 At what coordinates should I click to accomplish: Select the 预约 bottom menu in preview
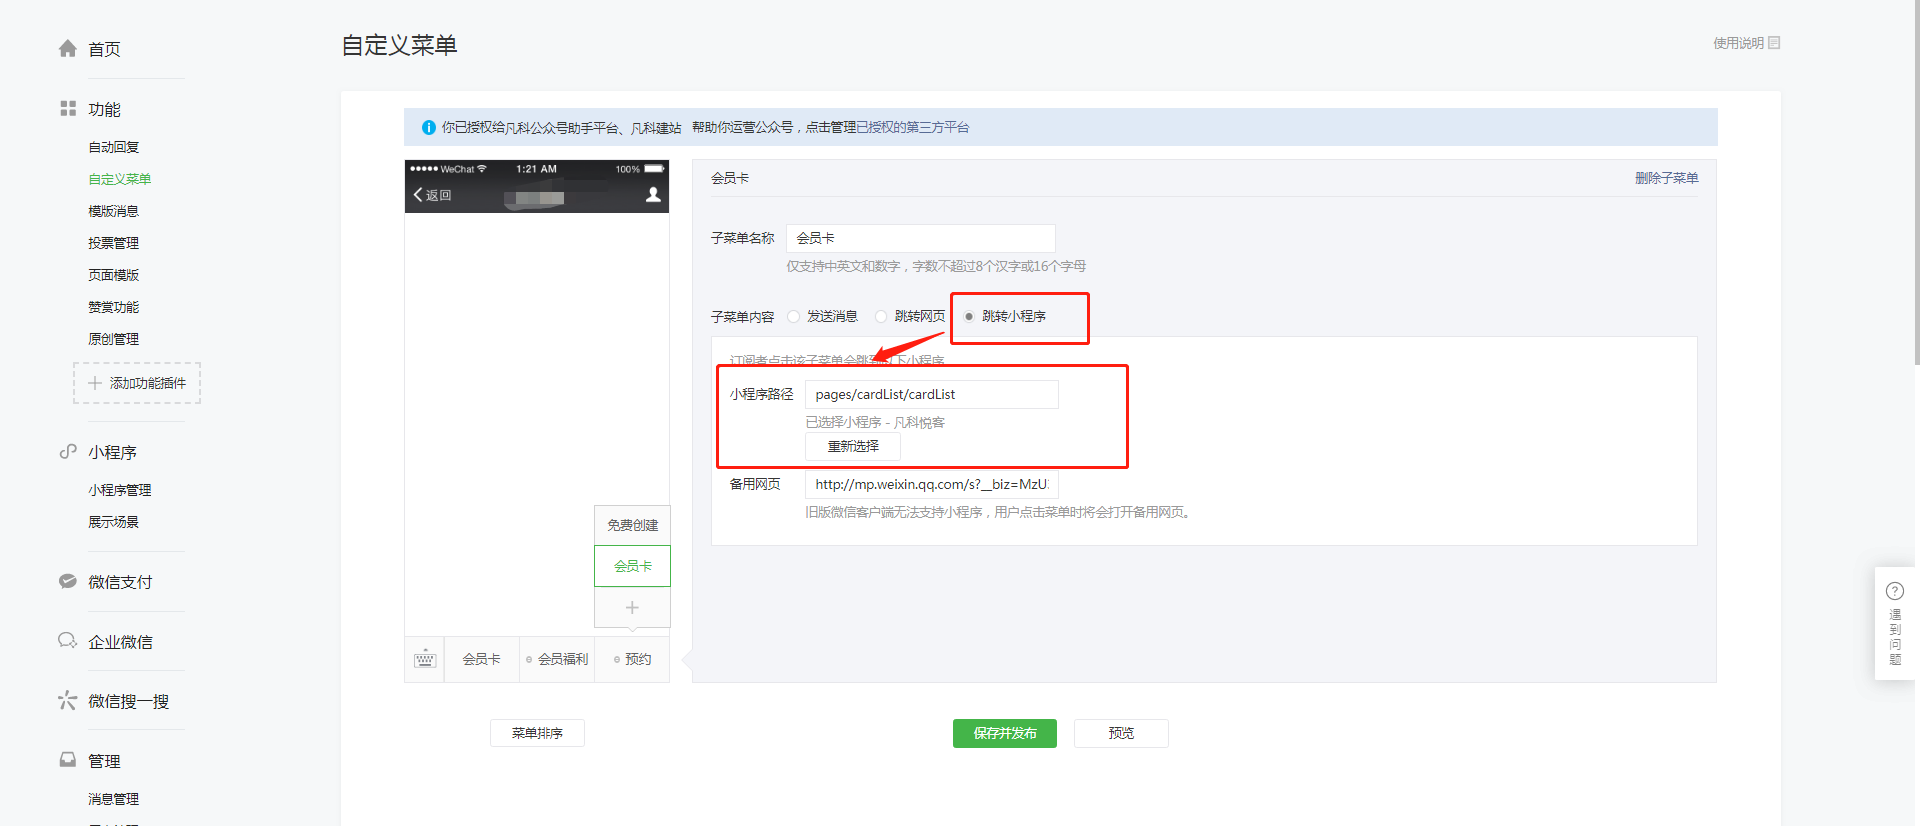(x=632, y=659)
